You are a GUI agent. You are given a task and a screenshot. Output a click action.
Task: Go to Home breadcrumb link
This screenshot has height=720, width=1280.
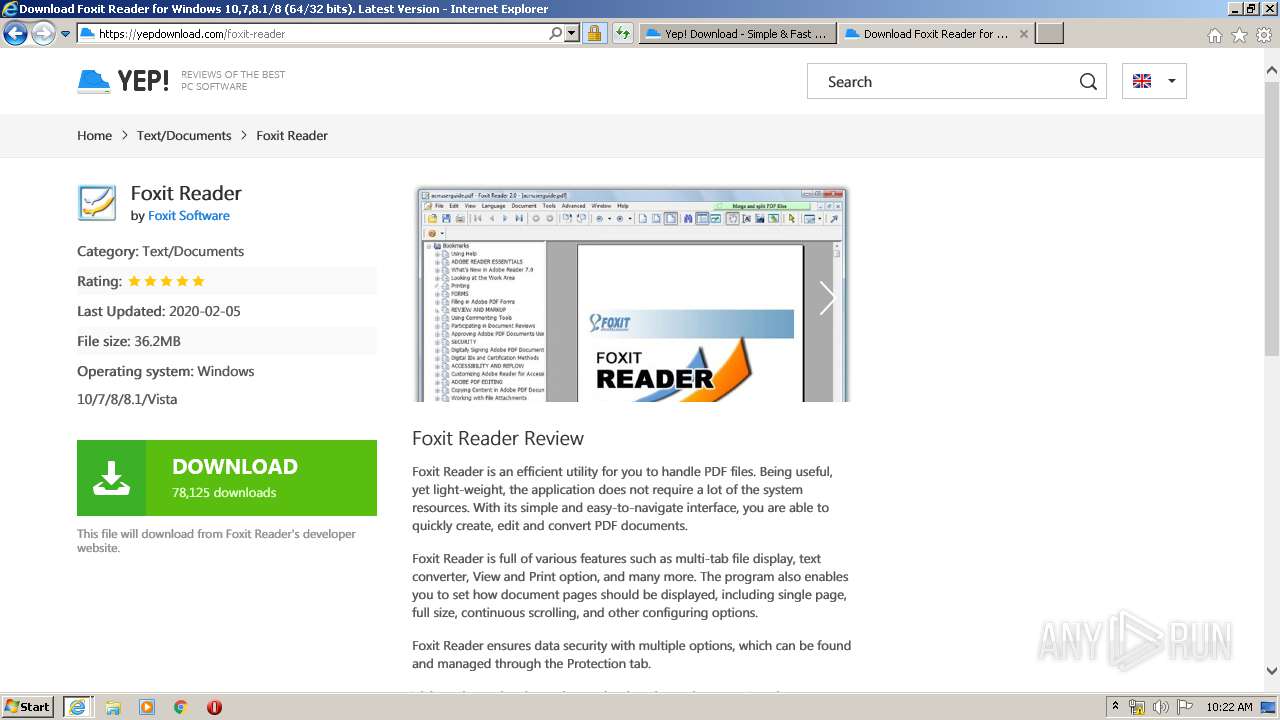click(x=94, y=136)
